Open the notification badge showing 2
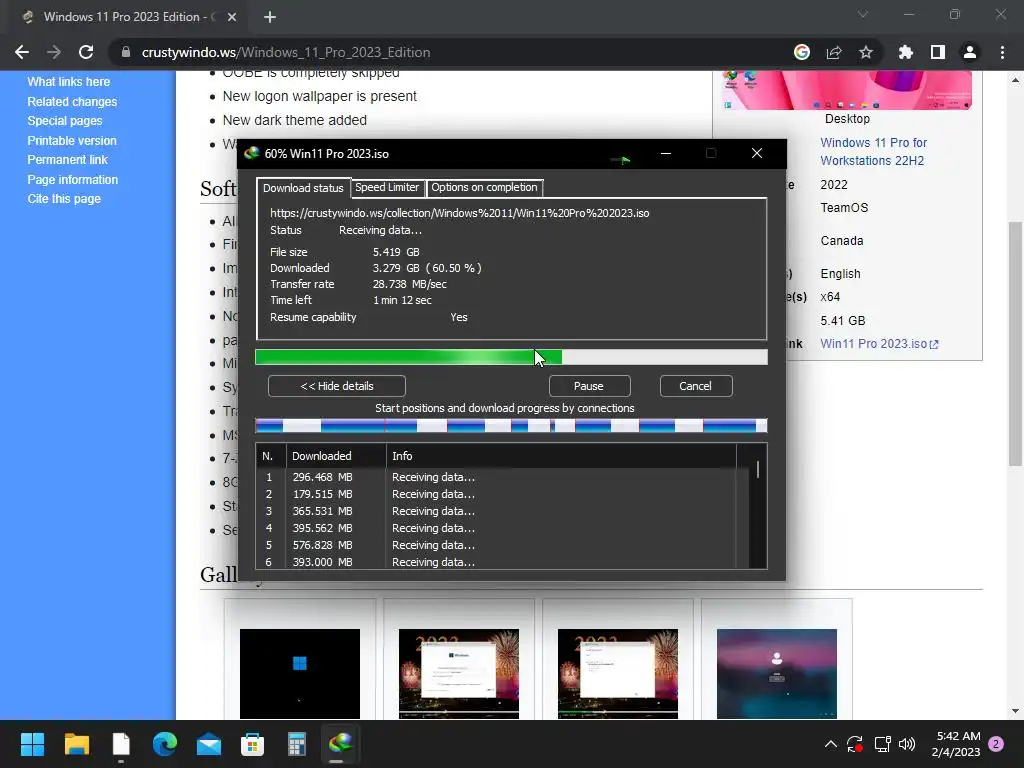Image resolution: width=1024 pixels, height=768 pixels. click(997, 744)
